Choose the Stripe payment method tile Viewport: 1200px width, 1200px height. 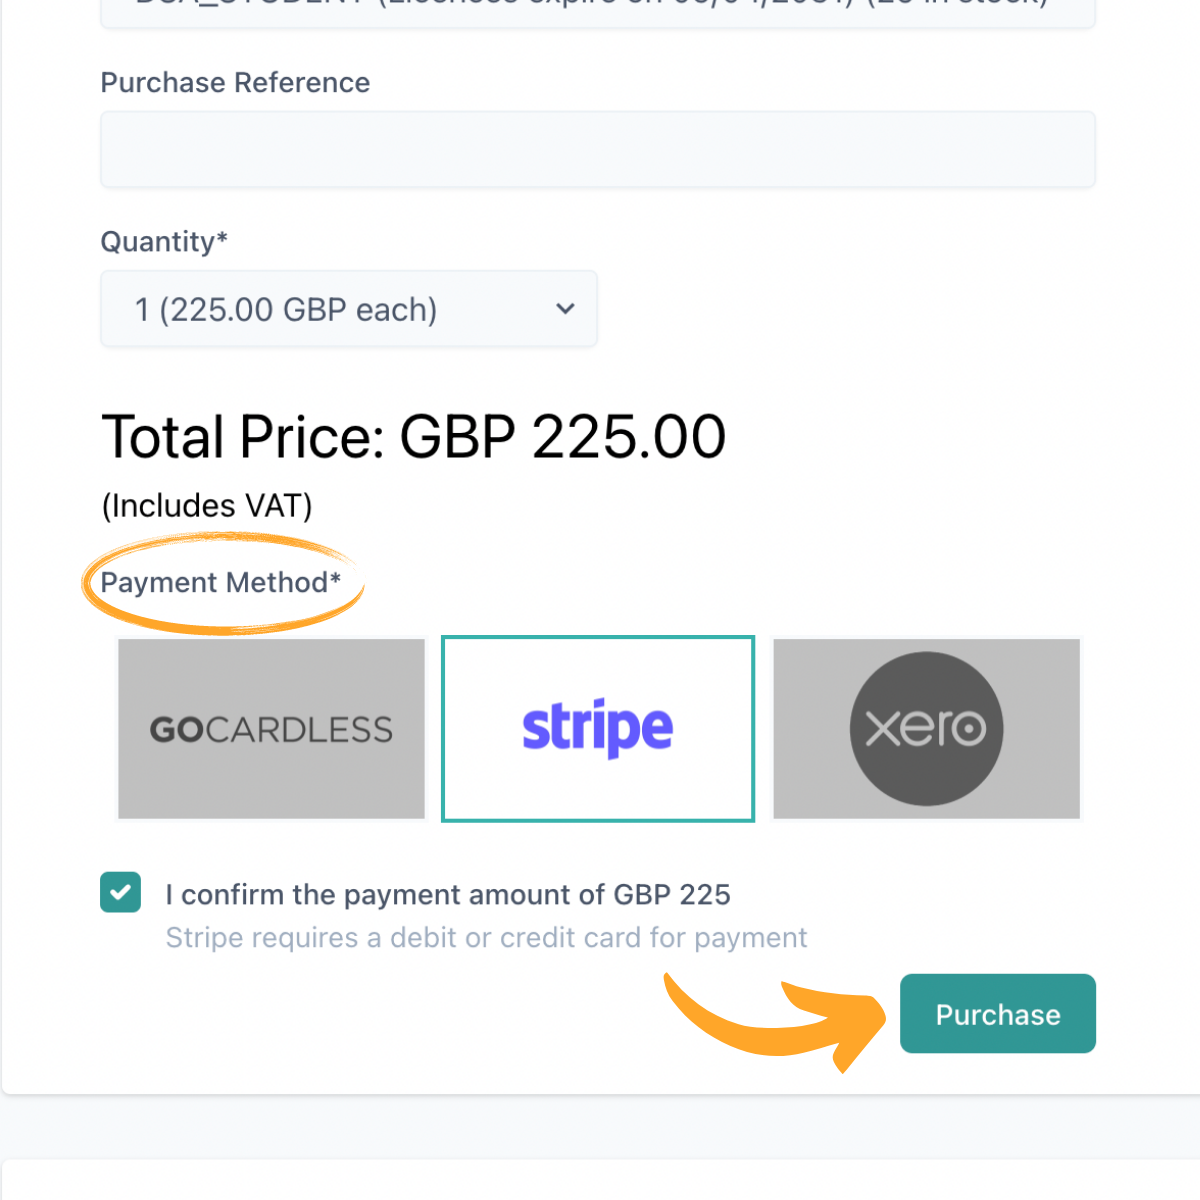point(598,729)
